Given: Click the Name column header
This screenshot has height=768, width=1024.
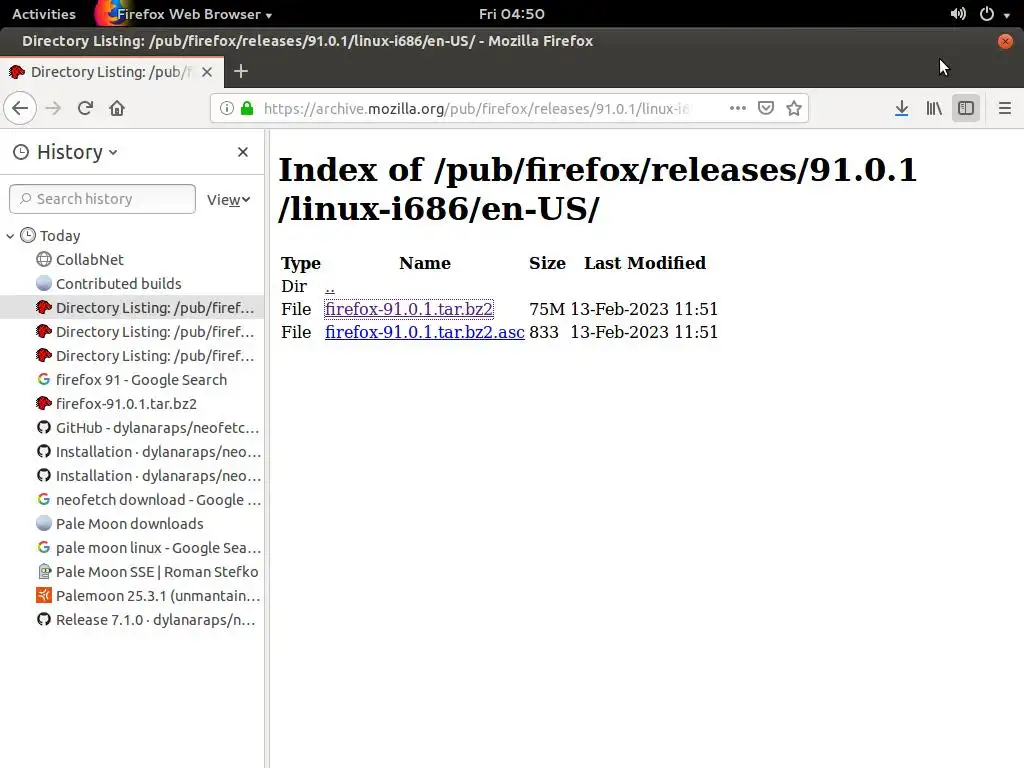Looking at the screenshot, I should click(x=424, y=263).
